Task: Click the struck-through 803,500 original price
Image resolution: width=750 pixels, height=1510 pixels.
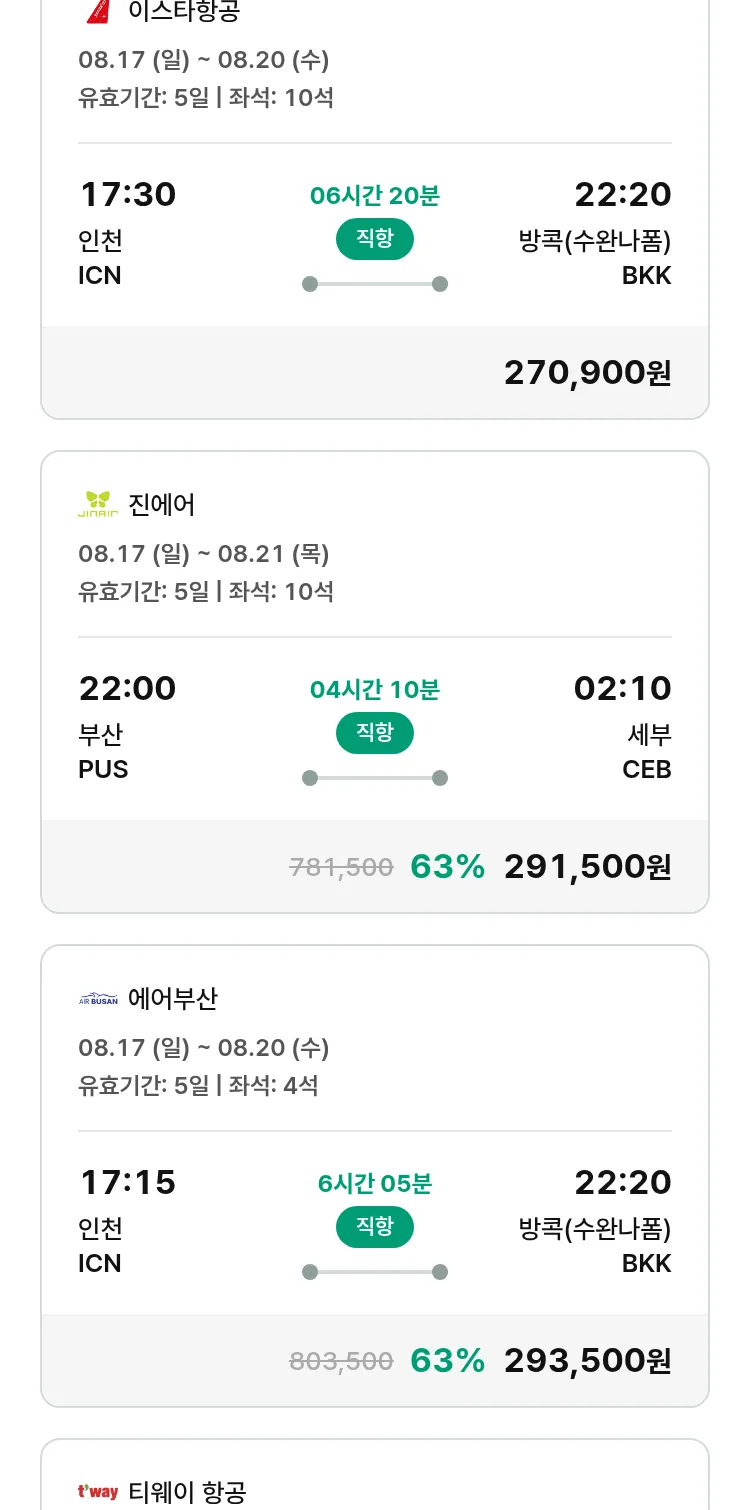Action: click(x=341, y=1362)
